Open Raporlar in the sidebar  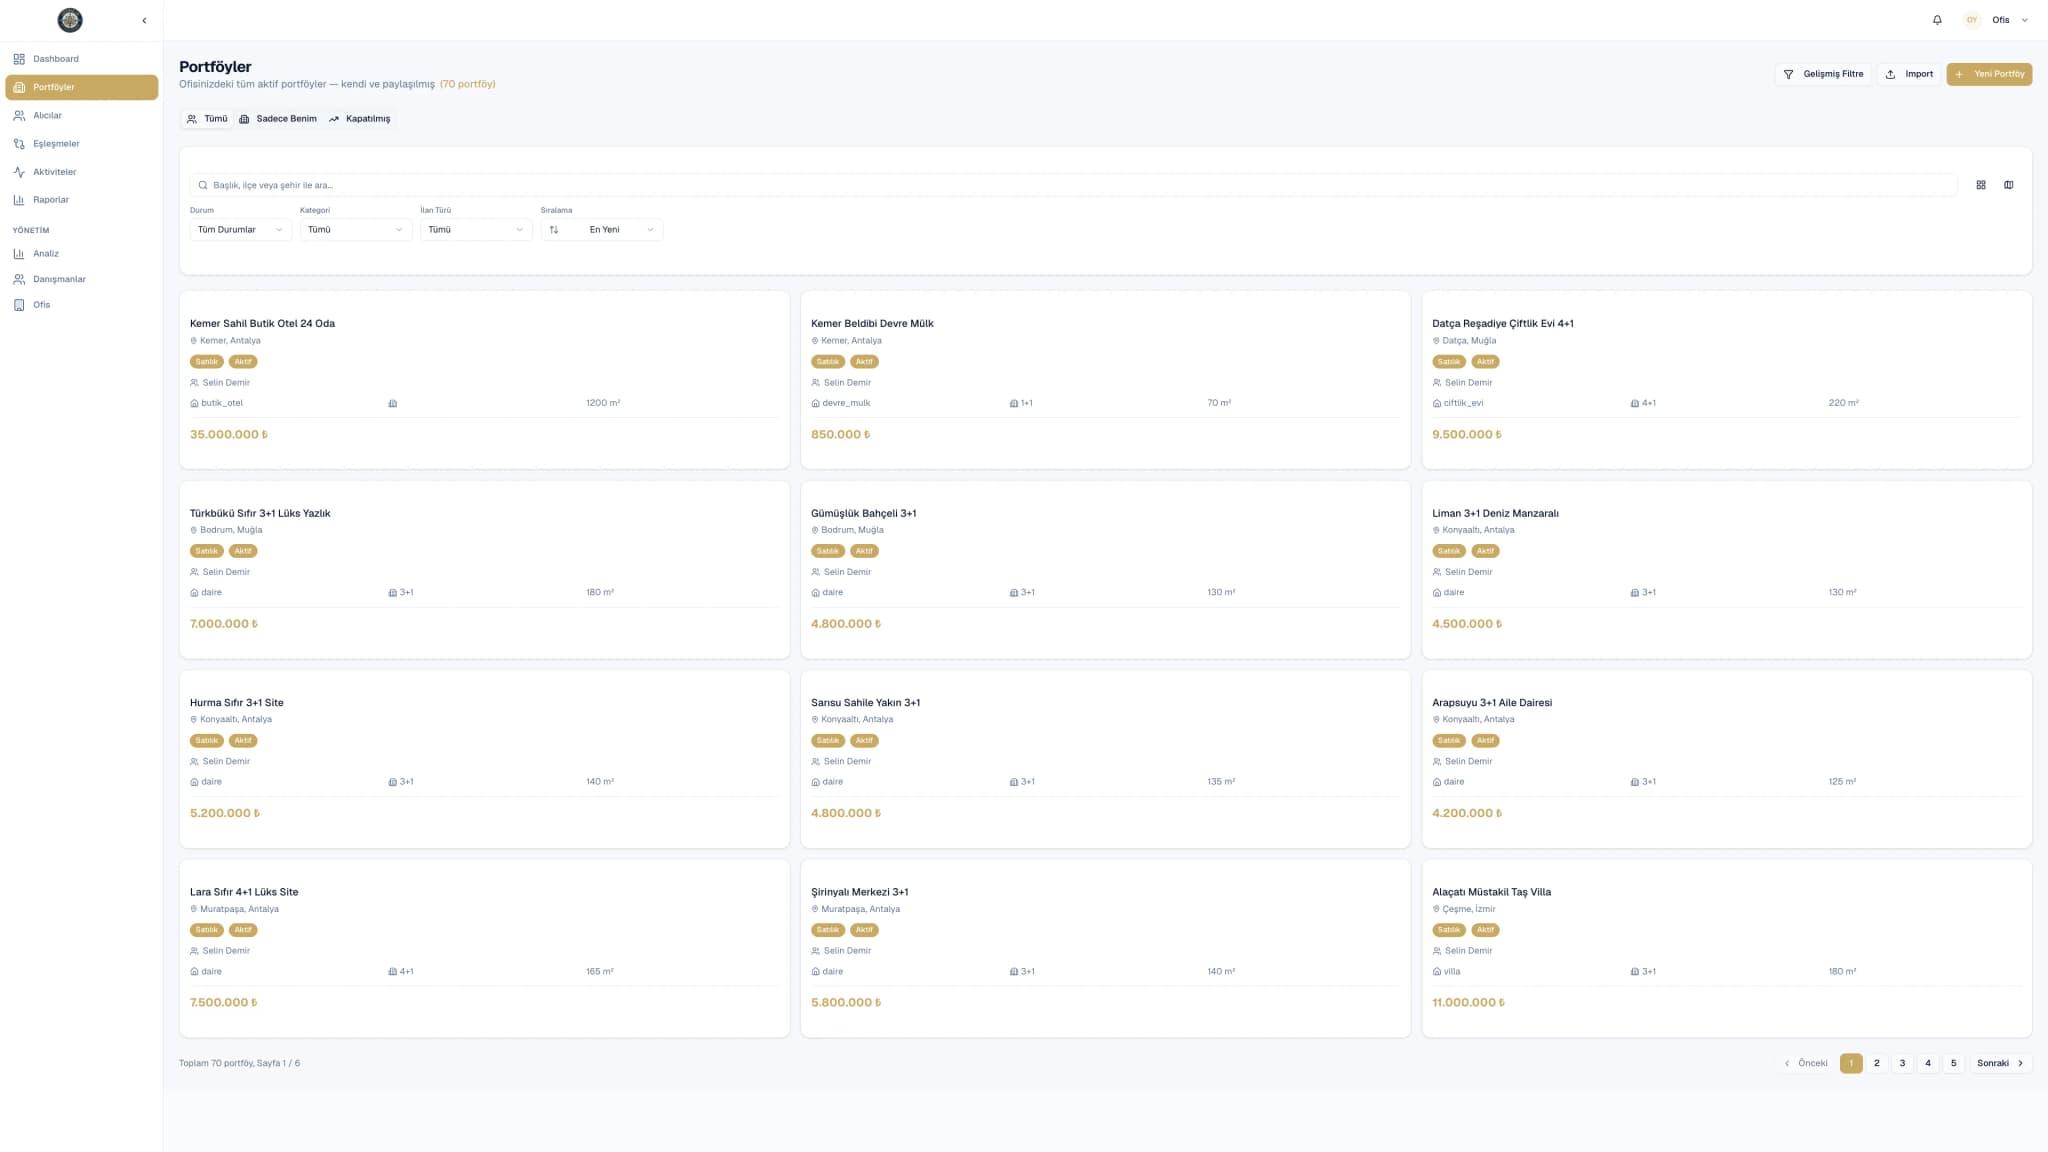click(x=82, y=200)
